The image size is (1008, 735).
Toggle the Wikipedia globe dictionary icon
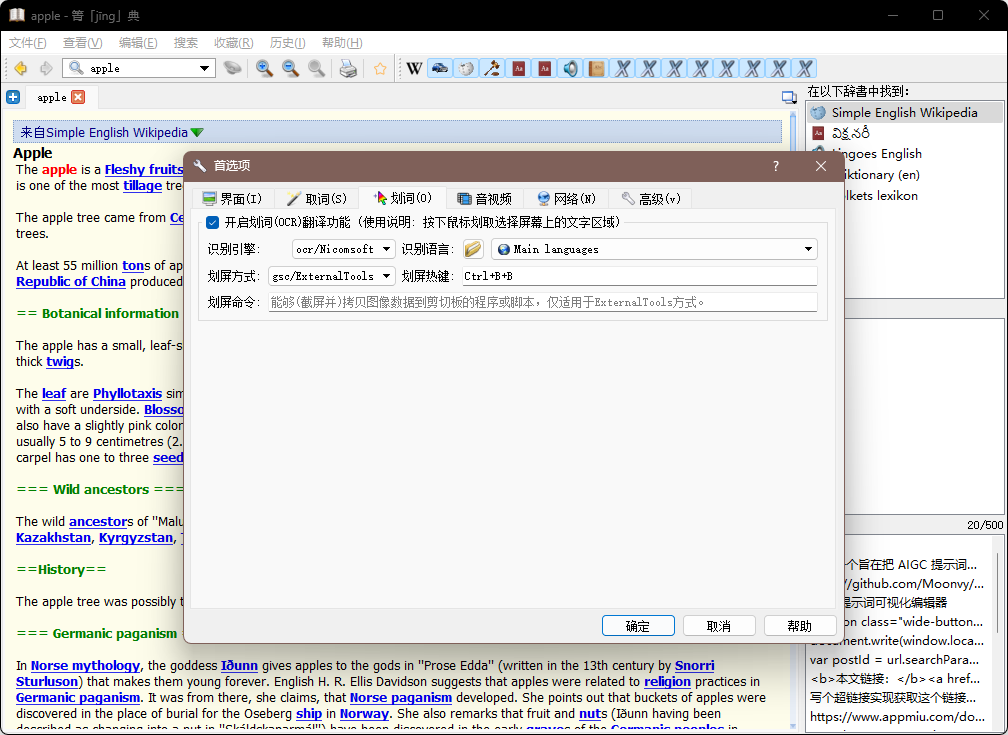point(467,68)
